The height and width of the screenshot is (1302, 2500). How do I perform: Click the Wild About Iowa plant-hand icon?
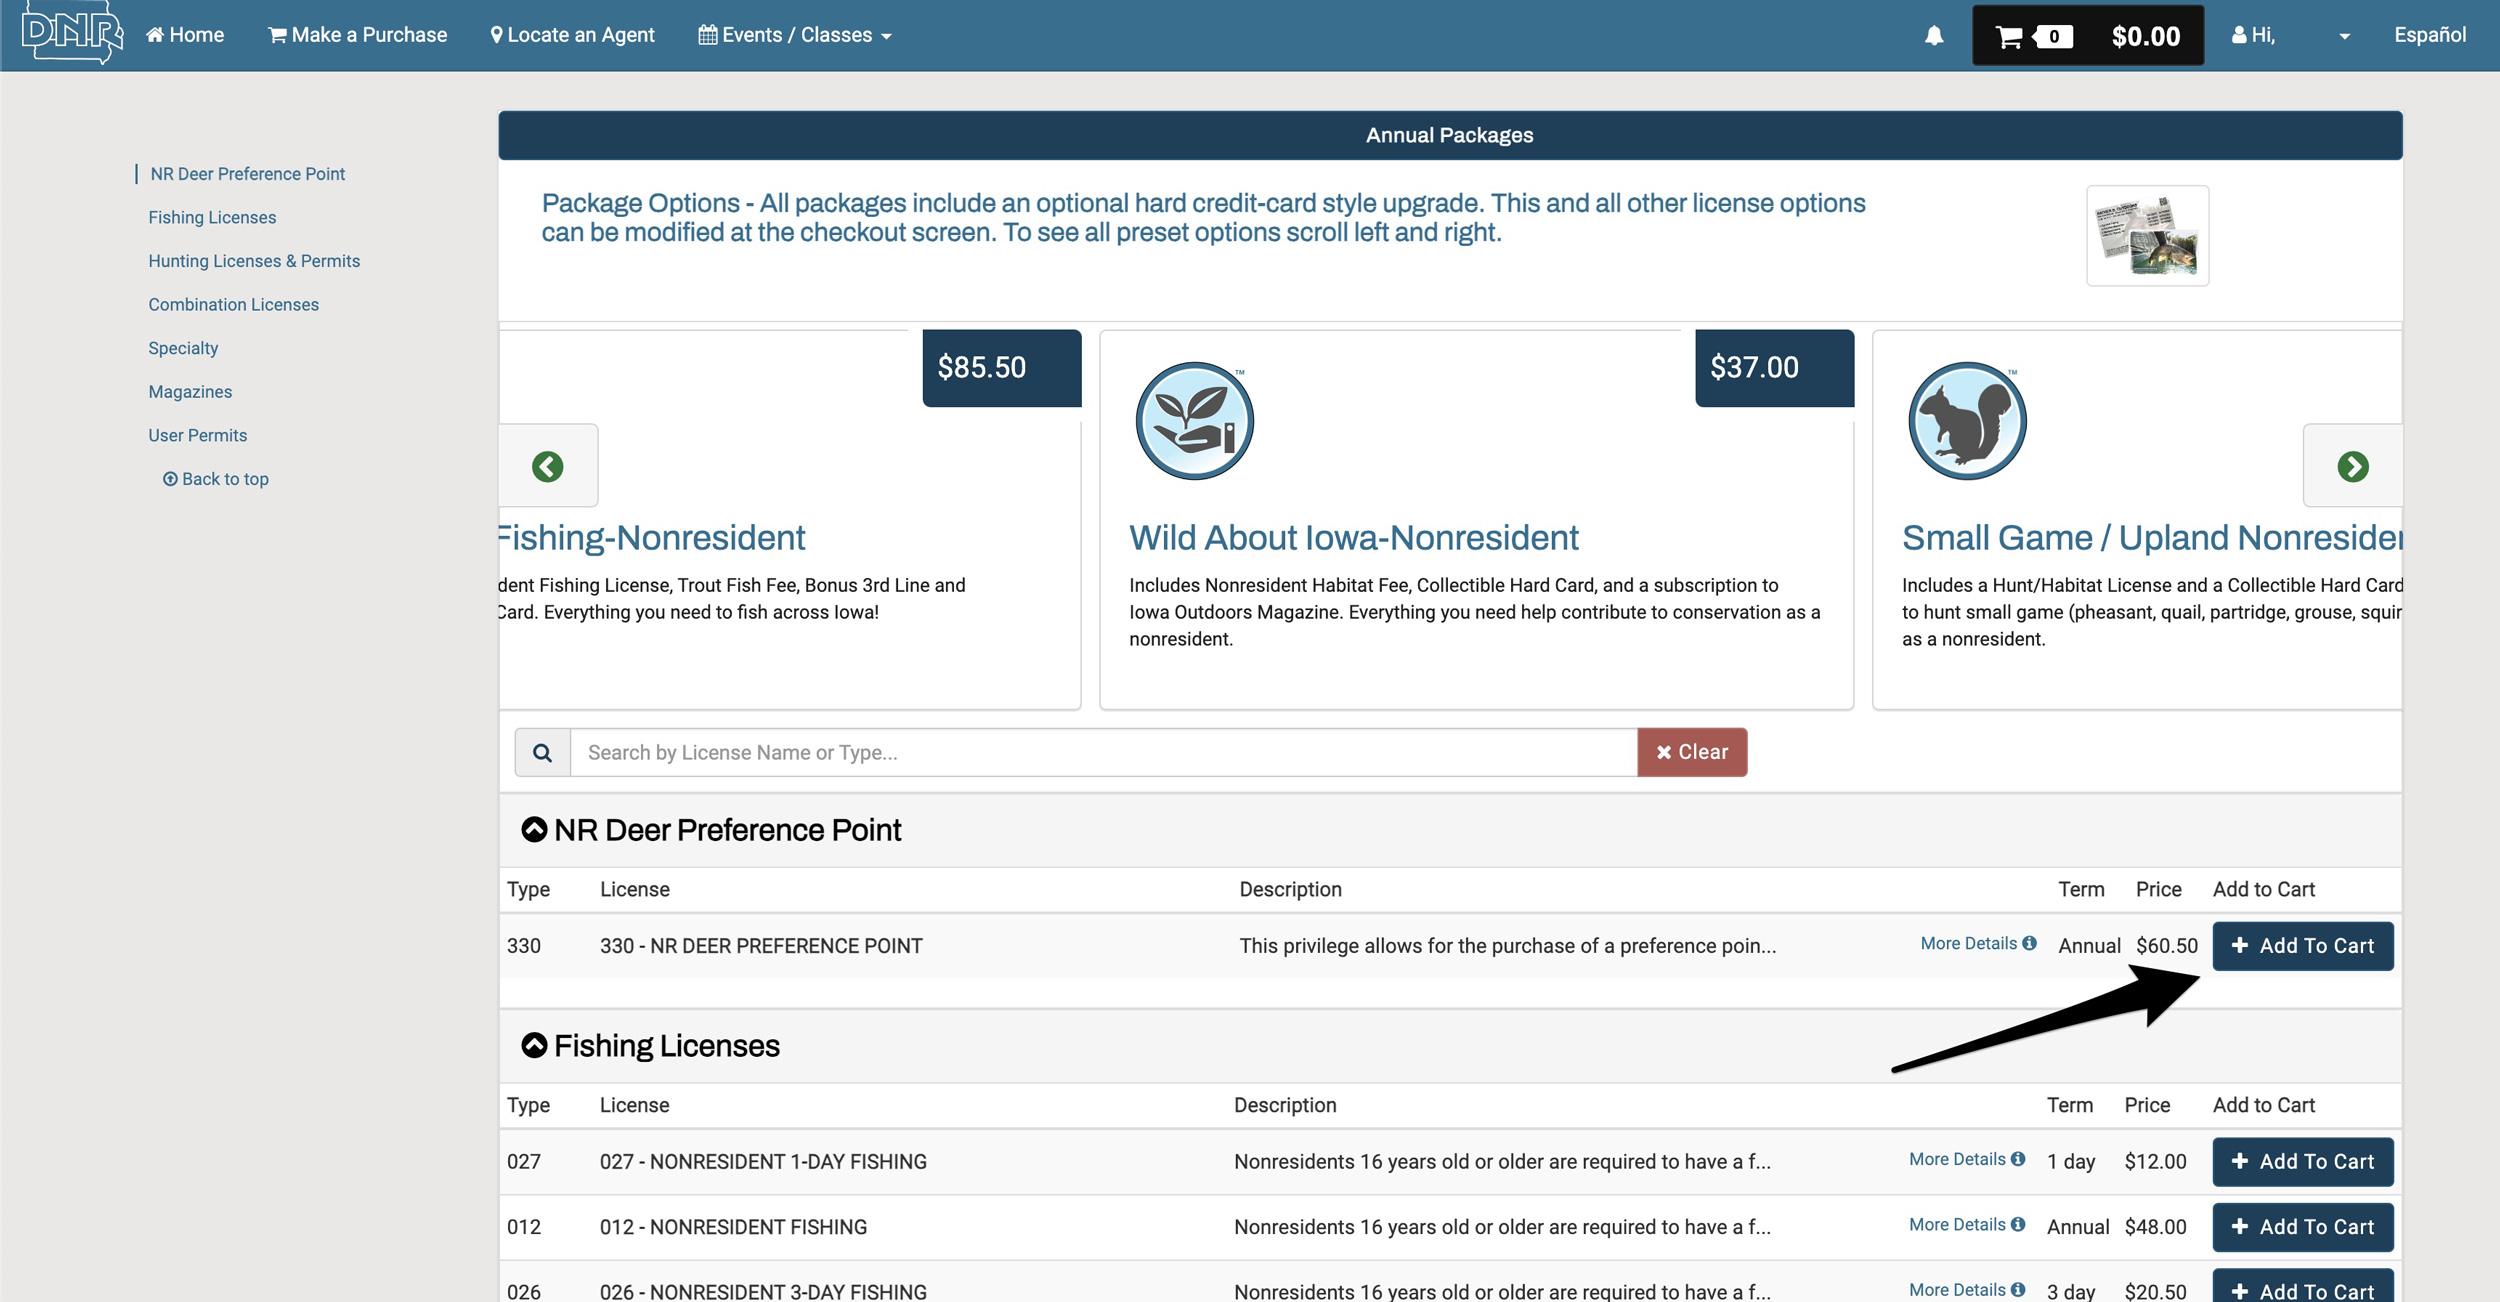[x=1194, y=421]
